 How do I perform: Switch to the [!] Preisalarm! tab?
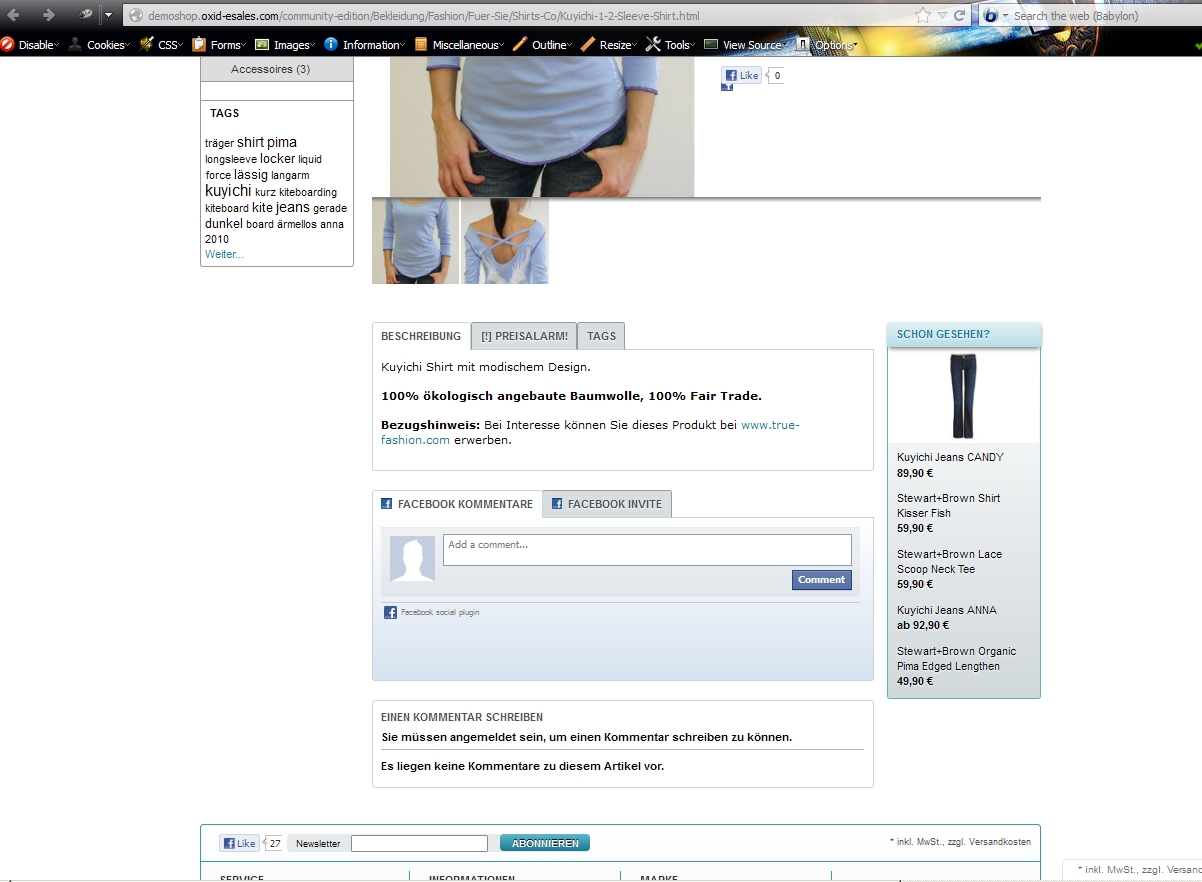[x=524, y=336]
